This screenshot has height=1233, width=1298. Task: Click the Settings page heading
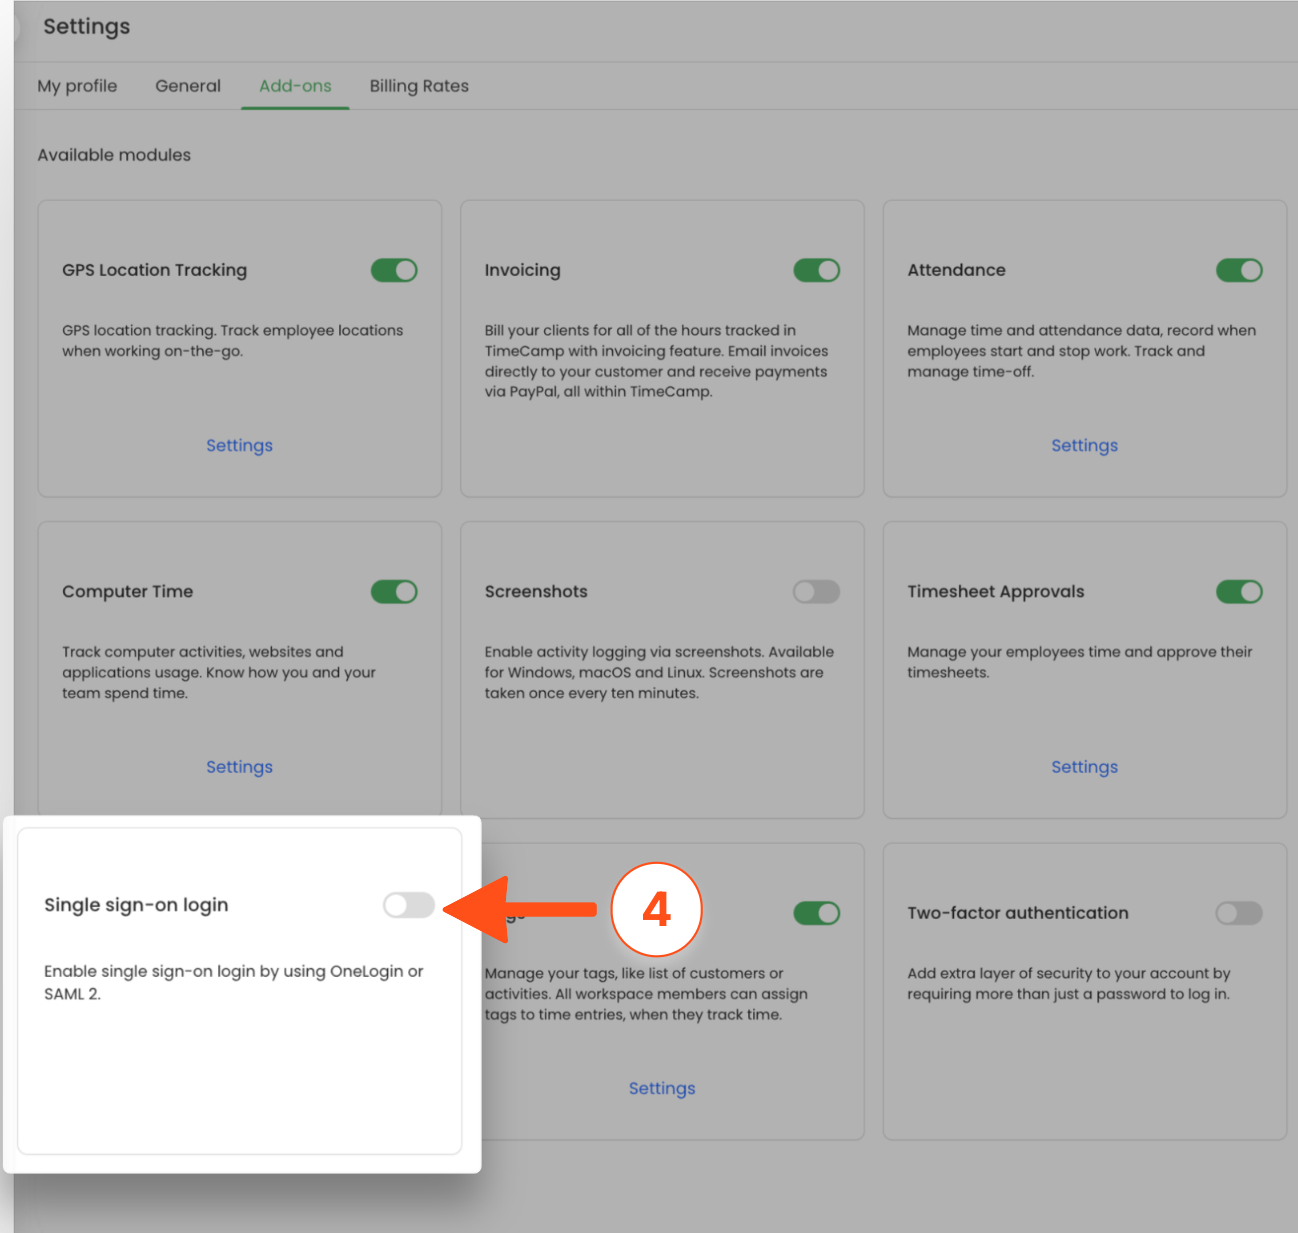[86, 27]
